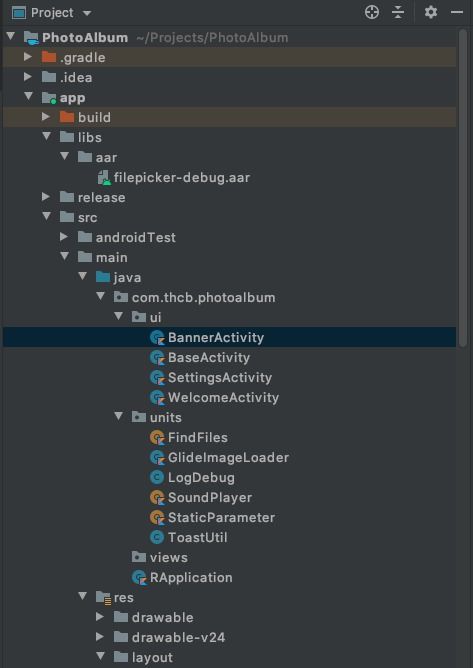Screen dimensions: 473x668
Task: Hide the Project panel with the minus icon
Action: click(x=457, y=12)
